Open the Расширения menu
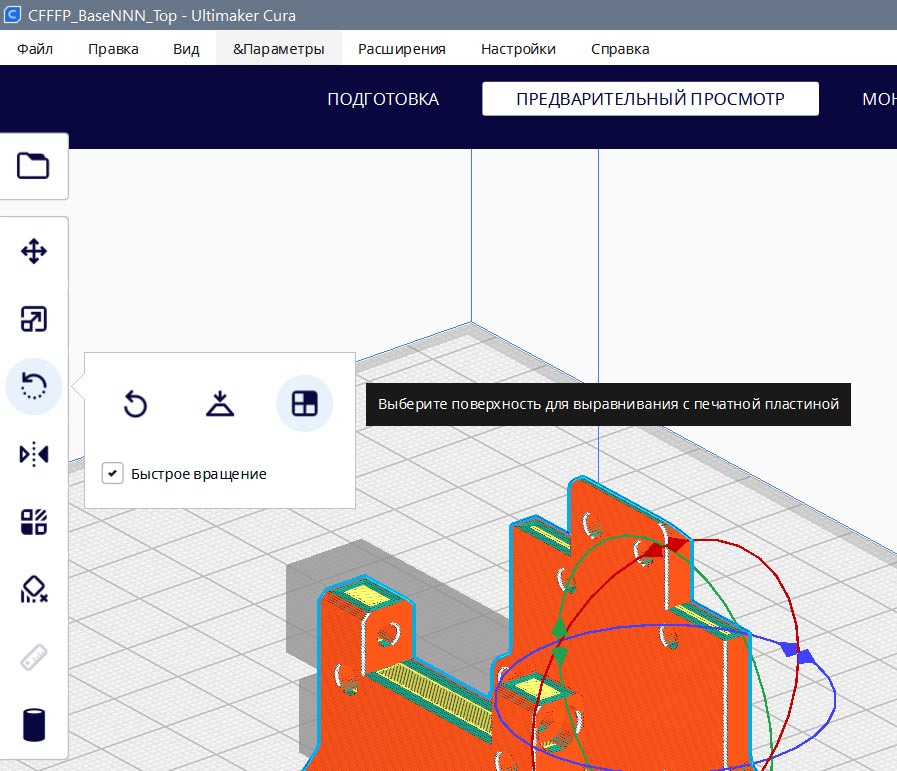This screenshot has width=897, height=771. (x=401, y=48)
